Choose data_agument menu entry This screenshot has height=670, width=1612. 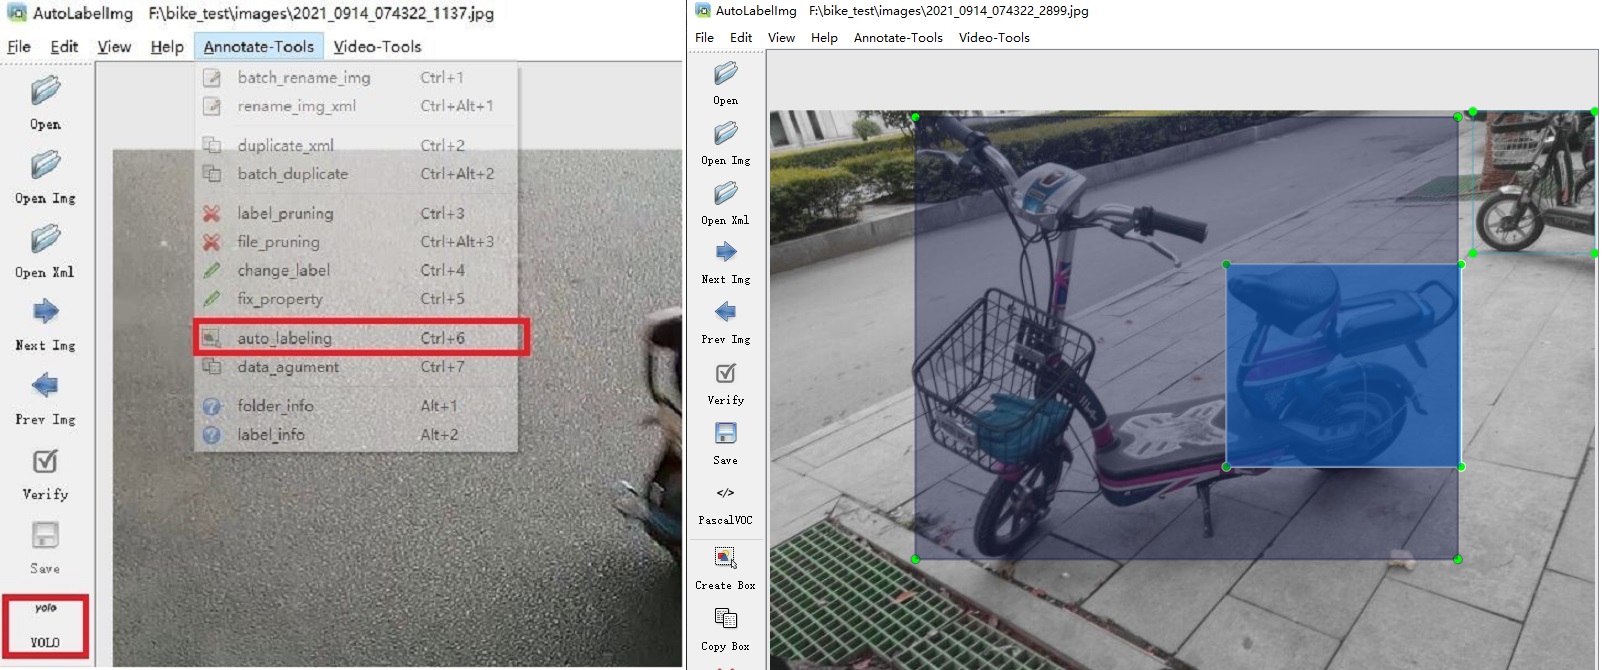coord(357,367)
